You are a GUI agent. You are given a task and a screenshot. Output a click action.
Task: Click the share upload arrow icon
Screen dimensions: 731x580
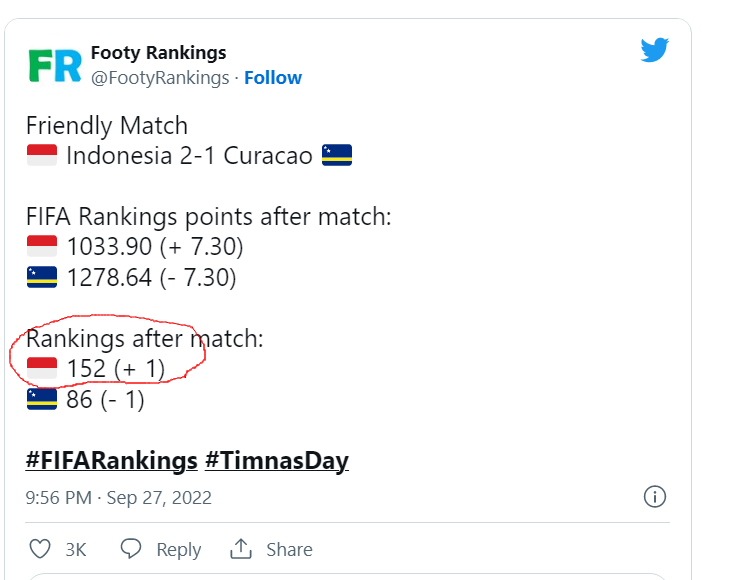[240, 549]
